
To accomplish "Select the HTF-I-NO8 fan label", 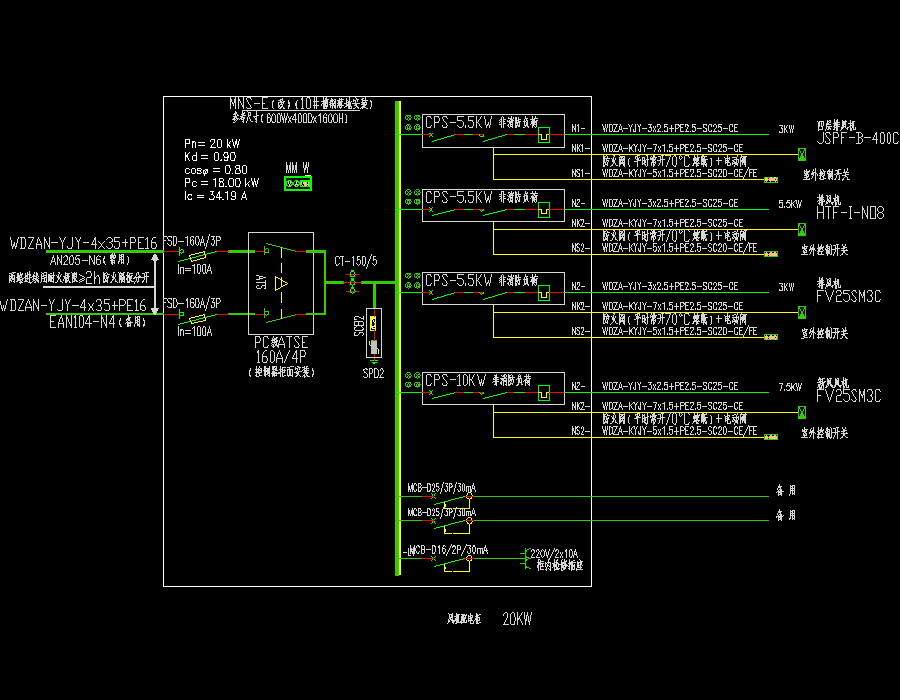I will [x=850, y=213].
